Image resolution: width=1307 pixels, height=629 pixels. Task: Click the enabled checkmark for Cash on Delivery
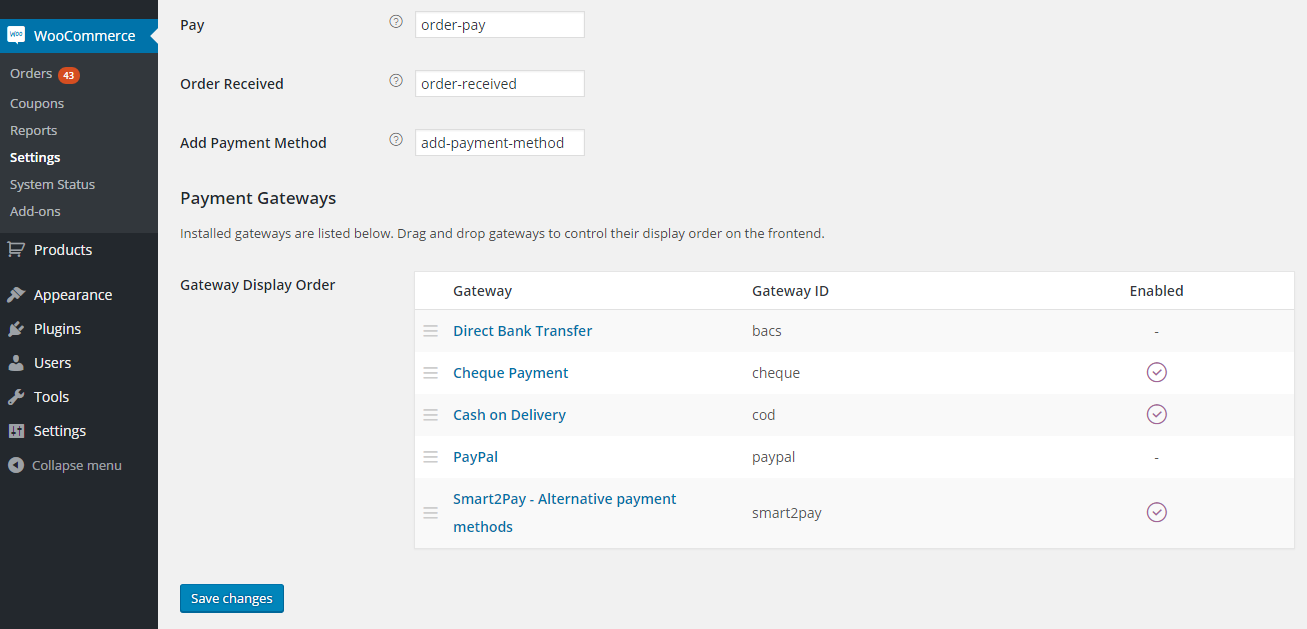(1157, 414)
